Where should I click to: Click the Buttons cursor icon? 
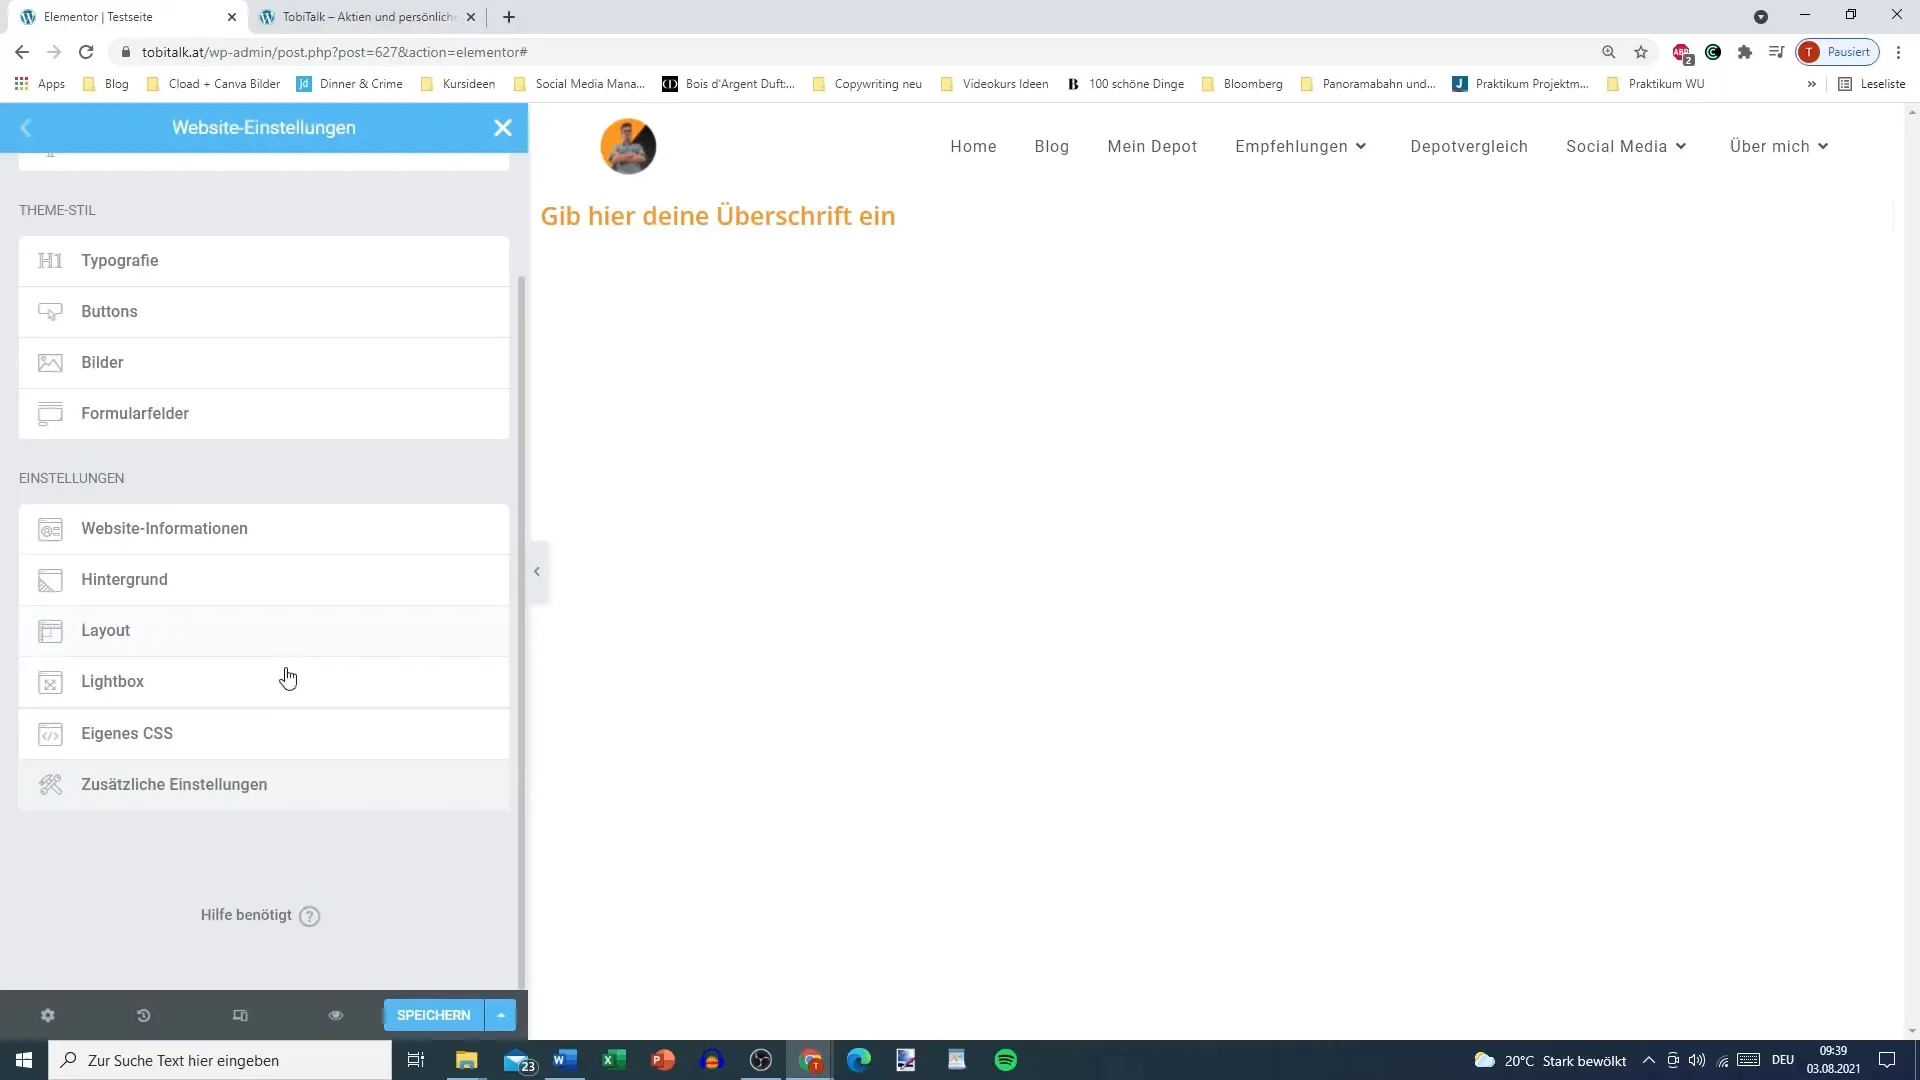coord(50,312)
